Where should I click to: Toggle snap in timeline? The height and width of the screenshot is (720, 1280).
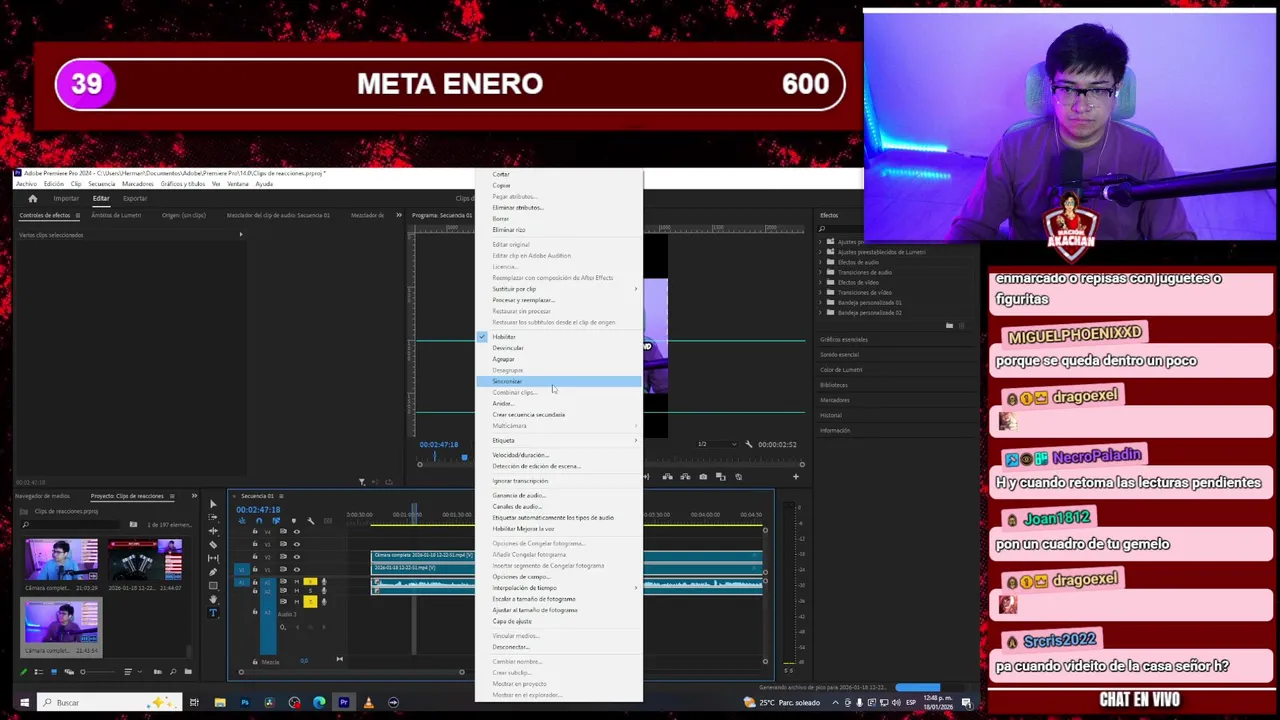pyautogui.click(x=259, y=521)
